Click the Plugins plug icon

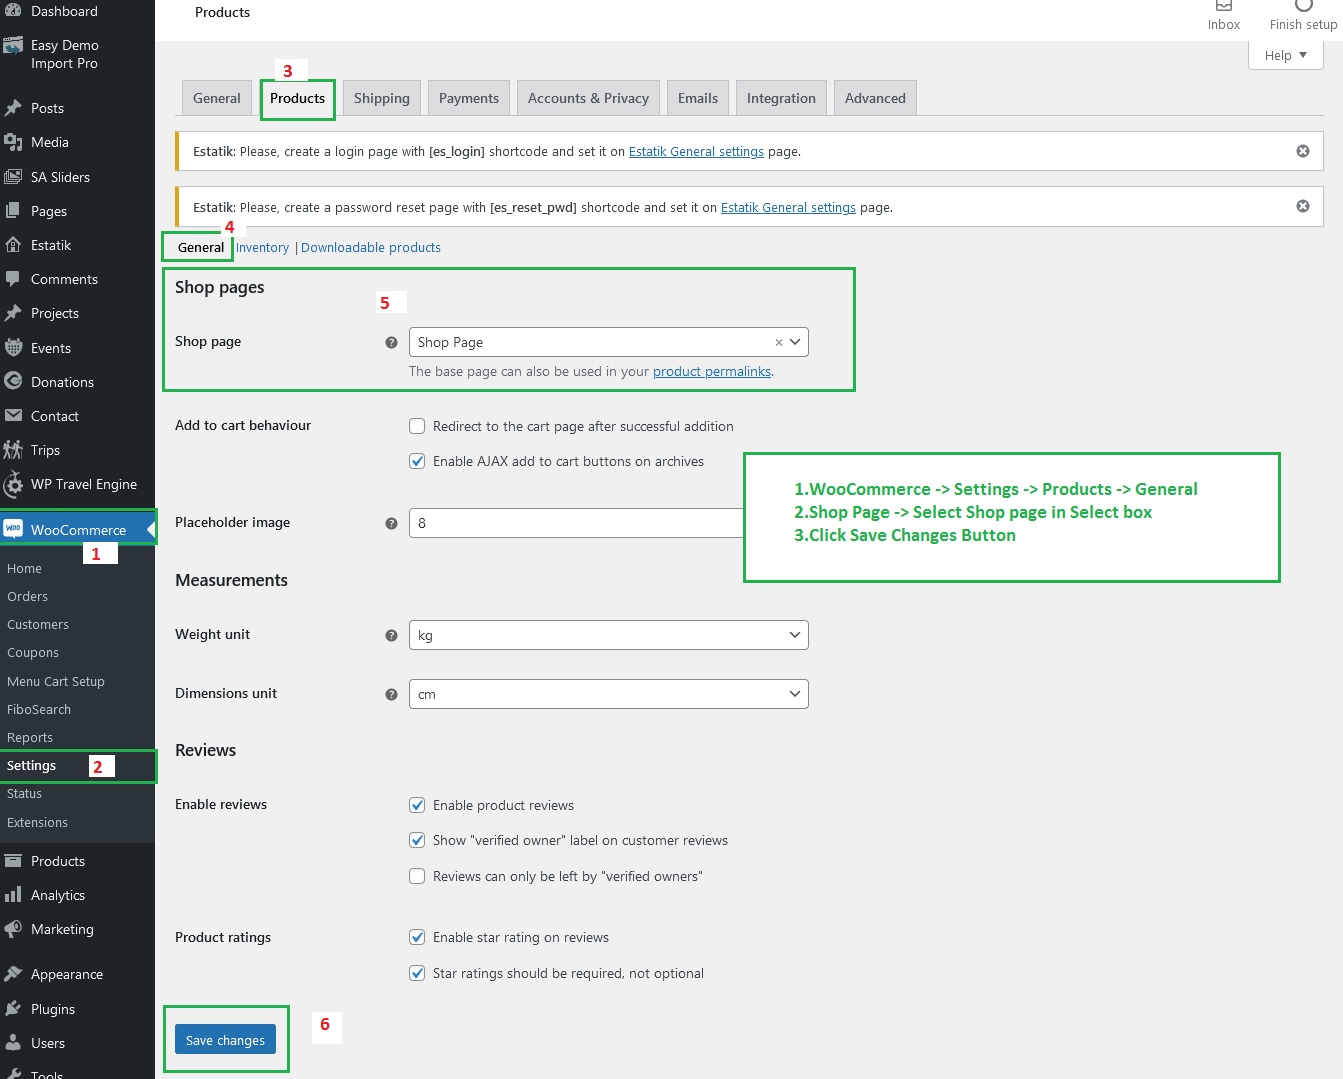coord(13,1009)
